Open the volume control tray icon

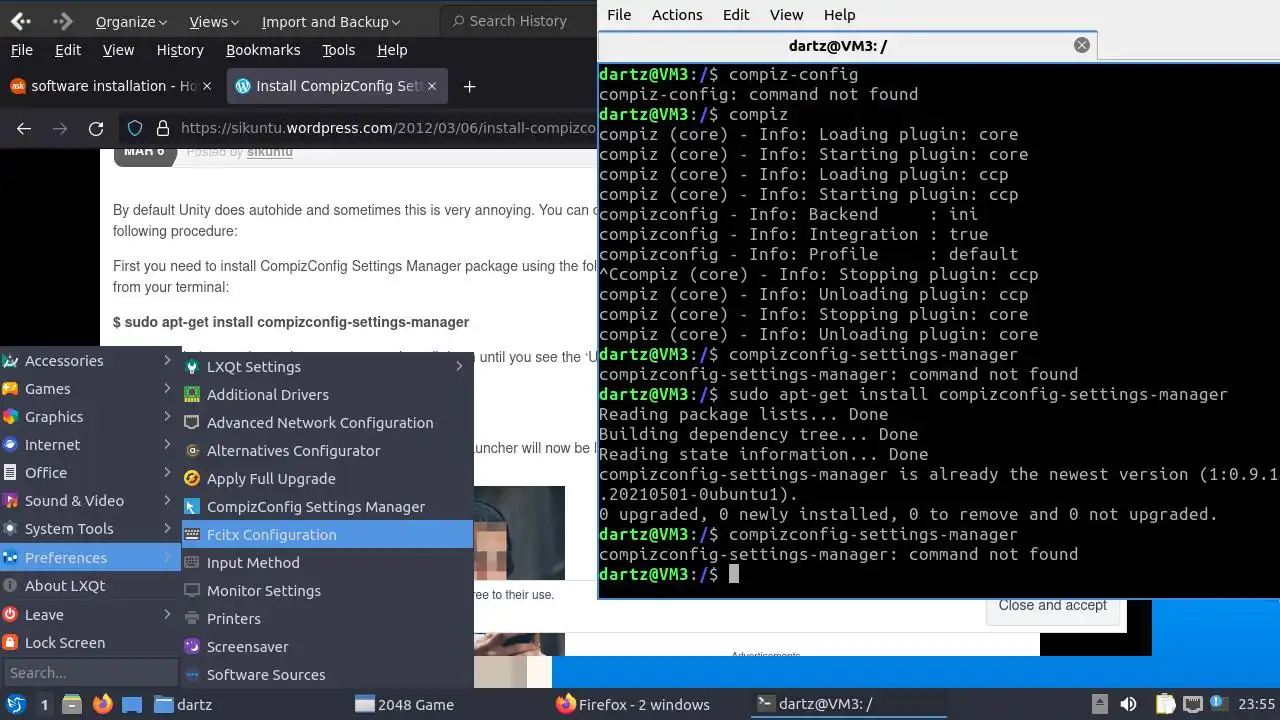click(x=1128, y=704)
